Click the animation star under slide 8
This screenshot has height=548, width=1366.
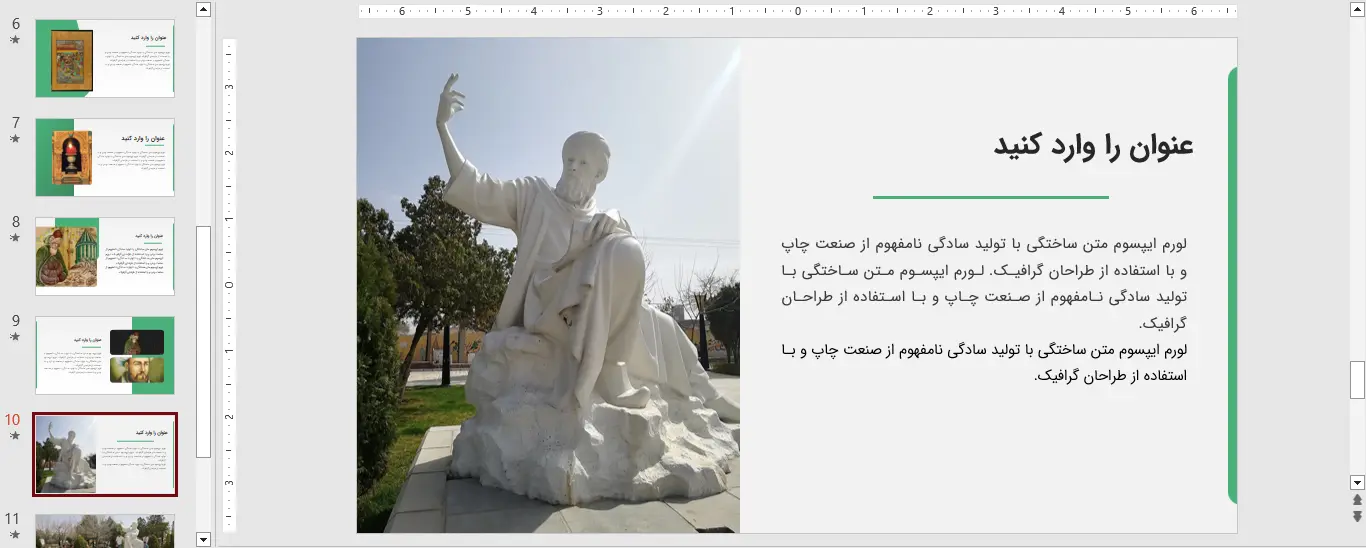click(x=14, y=238)
